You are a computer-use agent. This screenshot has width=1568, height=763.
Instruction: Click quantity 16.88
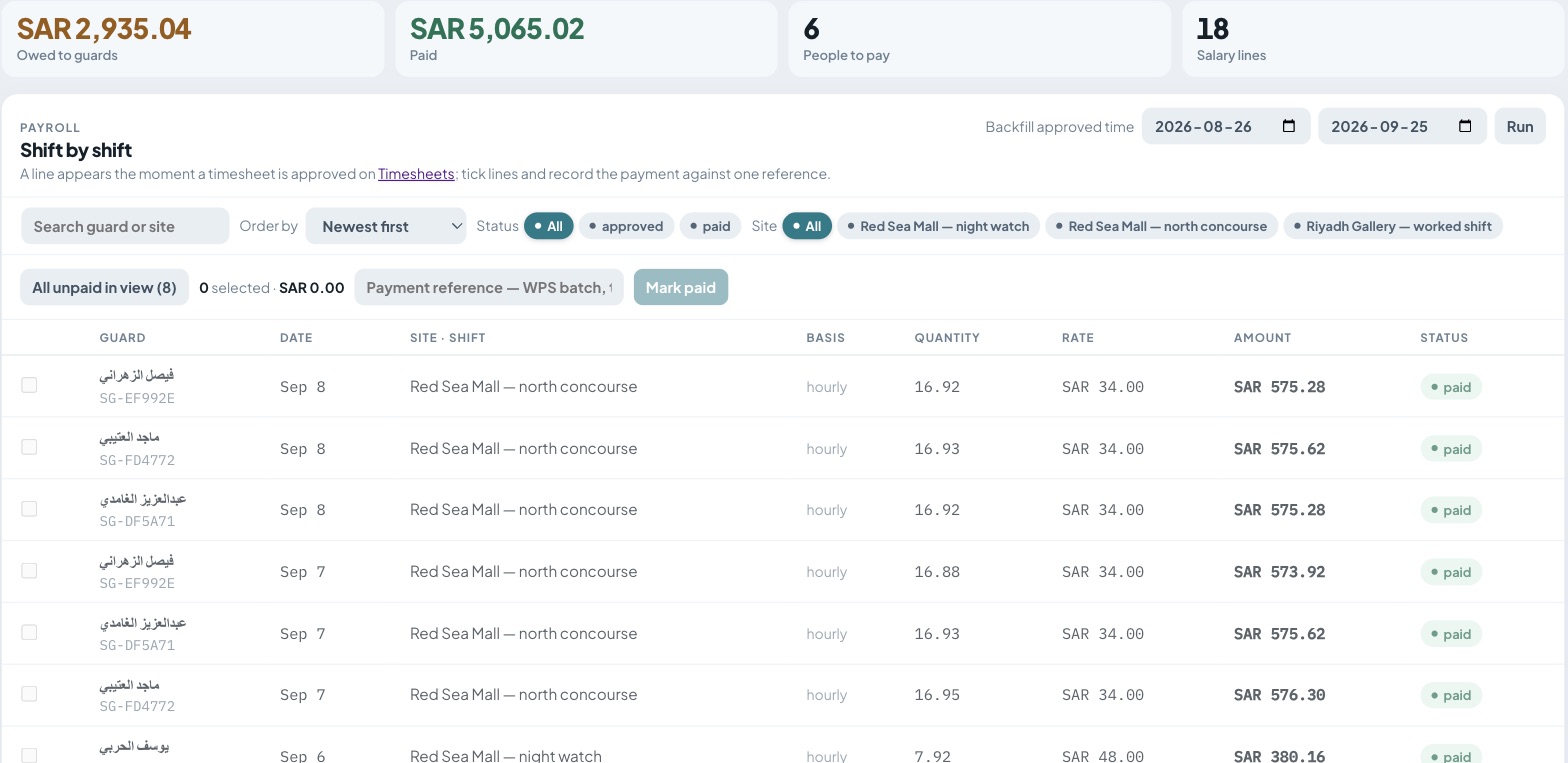937,572
